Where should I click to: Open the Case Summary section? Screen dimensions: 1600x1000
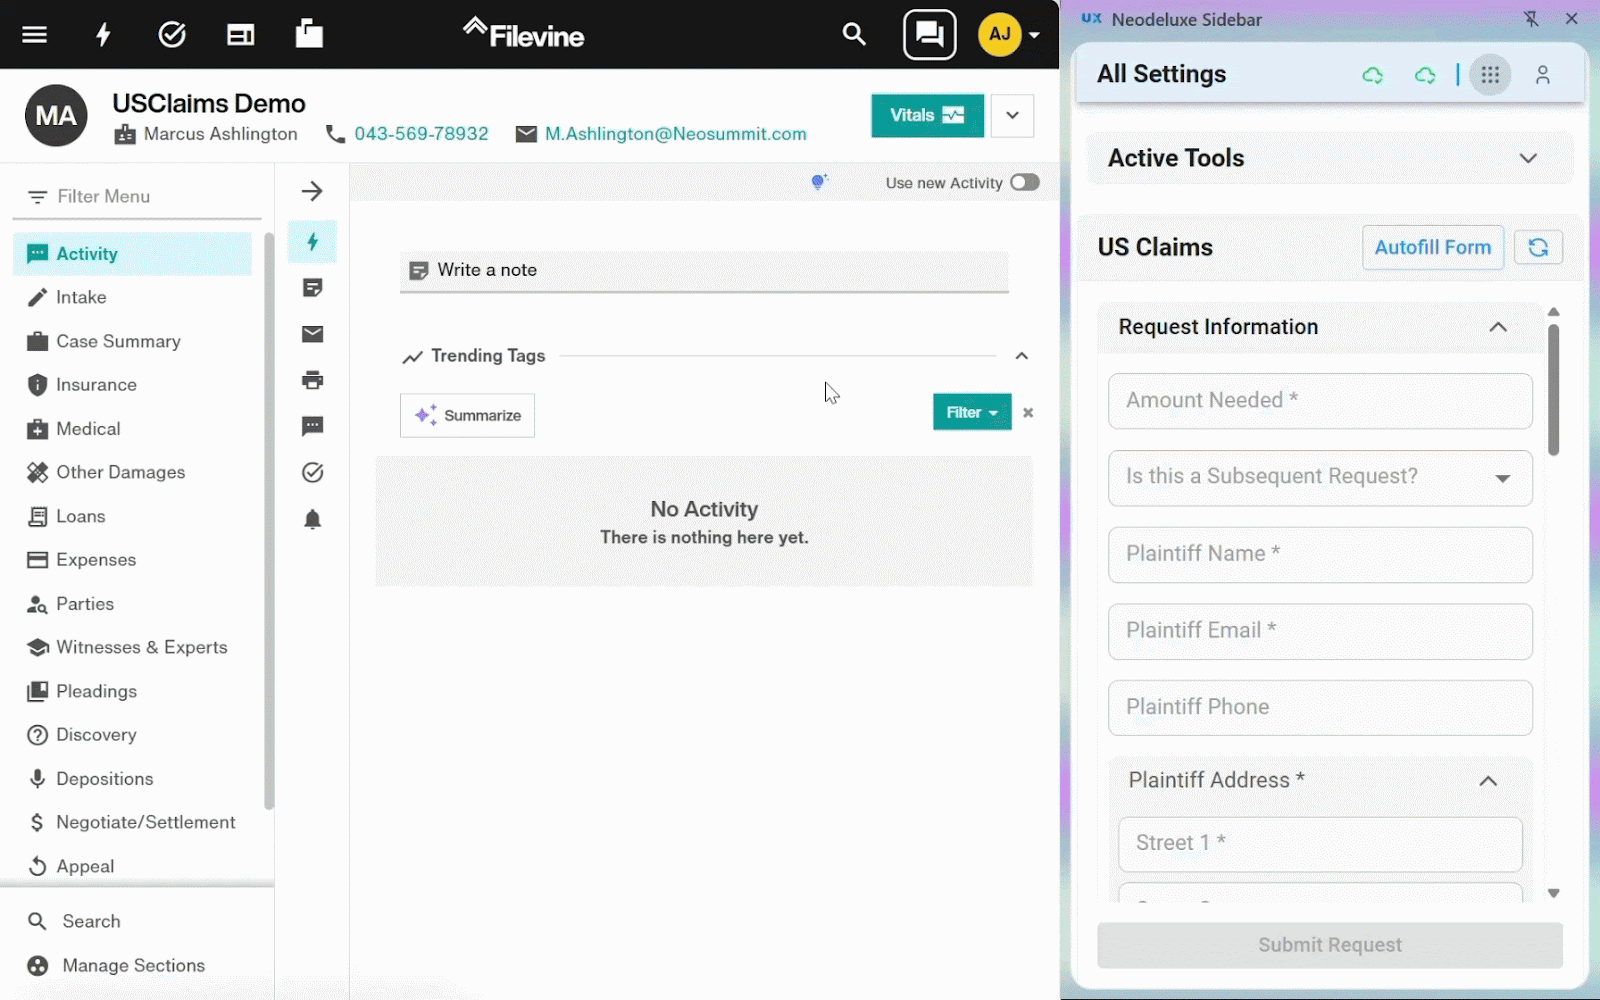click(x=132, y=341)
